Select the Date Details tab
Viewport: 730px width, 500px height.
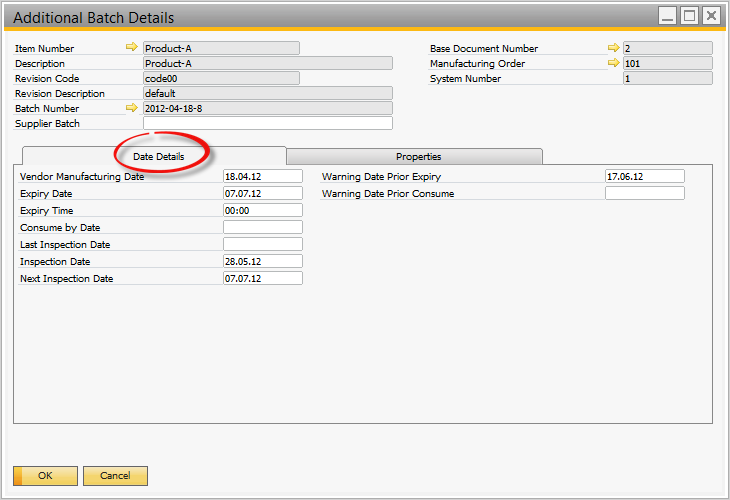(x=158, y=157)
